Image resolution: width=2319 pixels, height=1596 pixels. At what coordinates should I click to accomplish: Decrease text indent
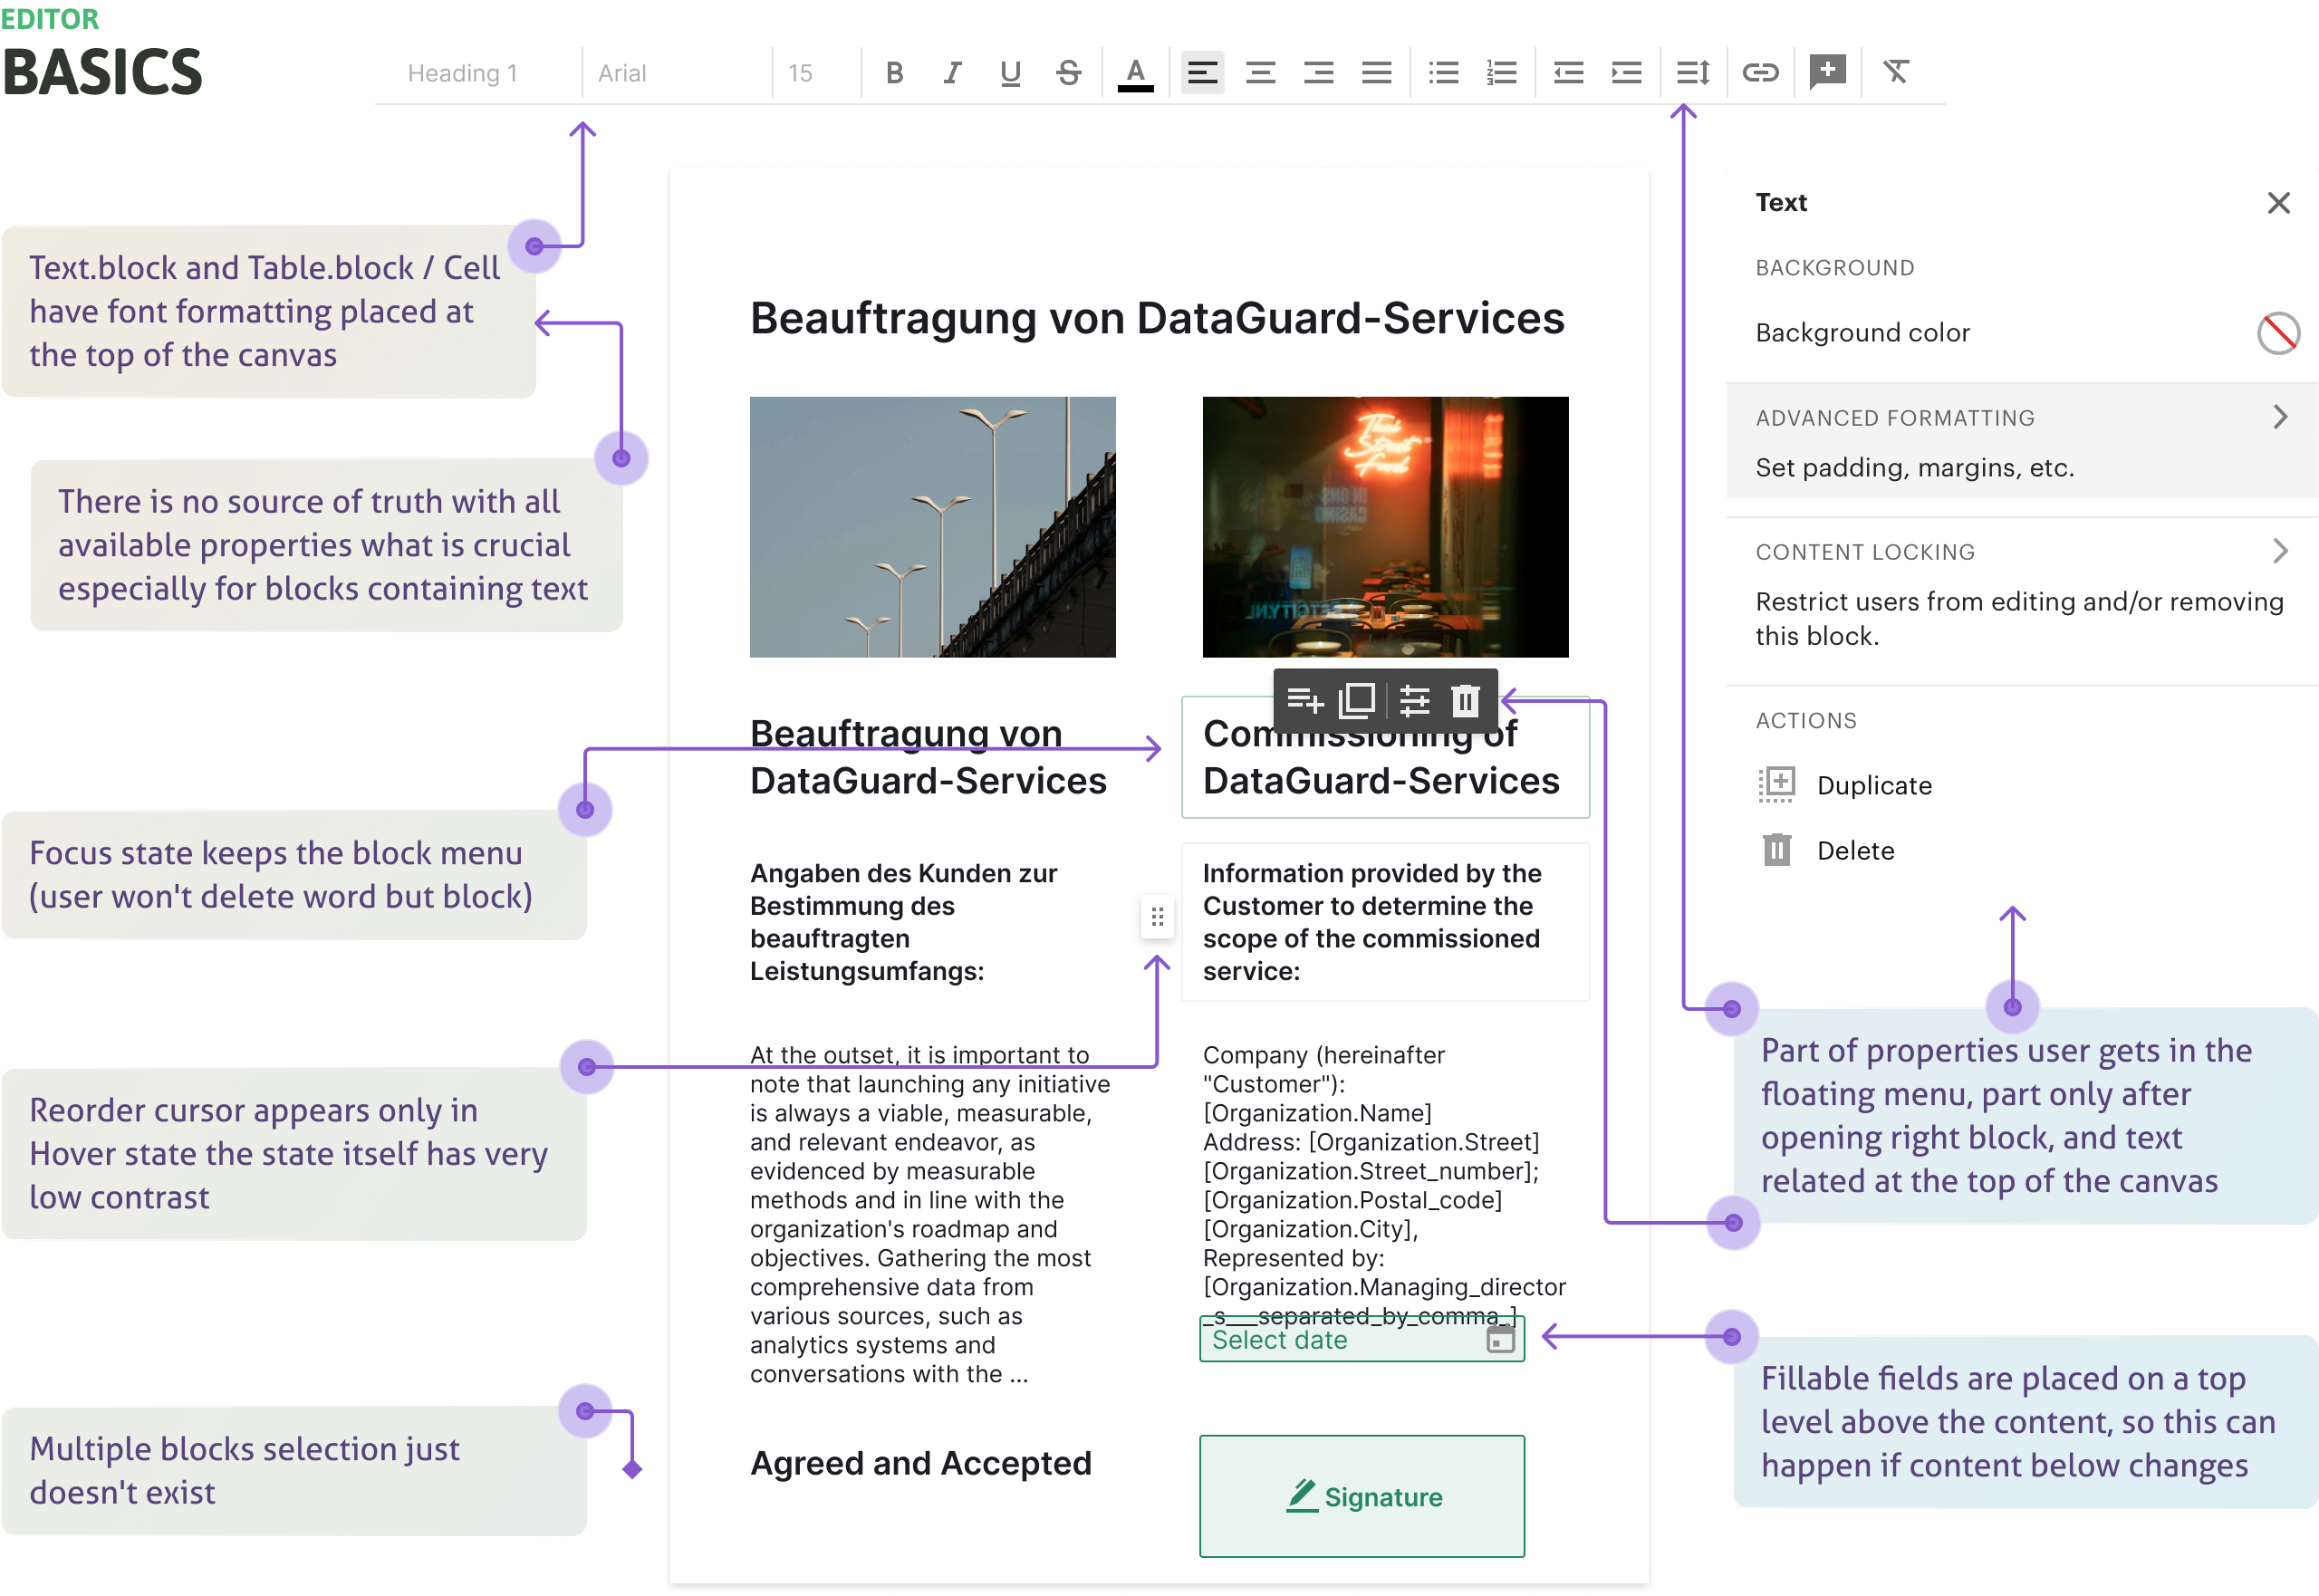1568,73
